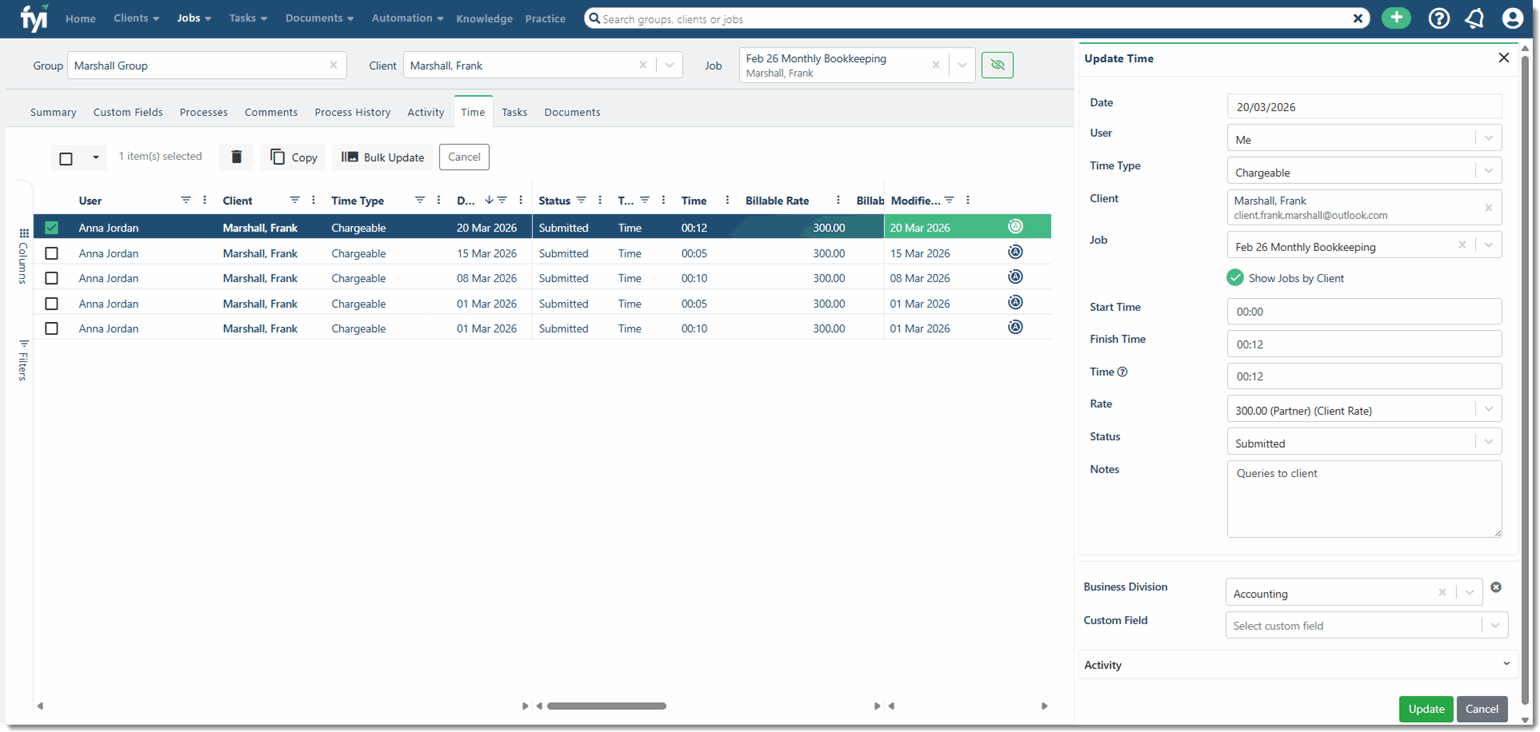Open the Rate dropdown
The width and height of the screenshot is (1540, 732).
(x=1364, y=409)
